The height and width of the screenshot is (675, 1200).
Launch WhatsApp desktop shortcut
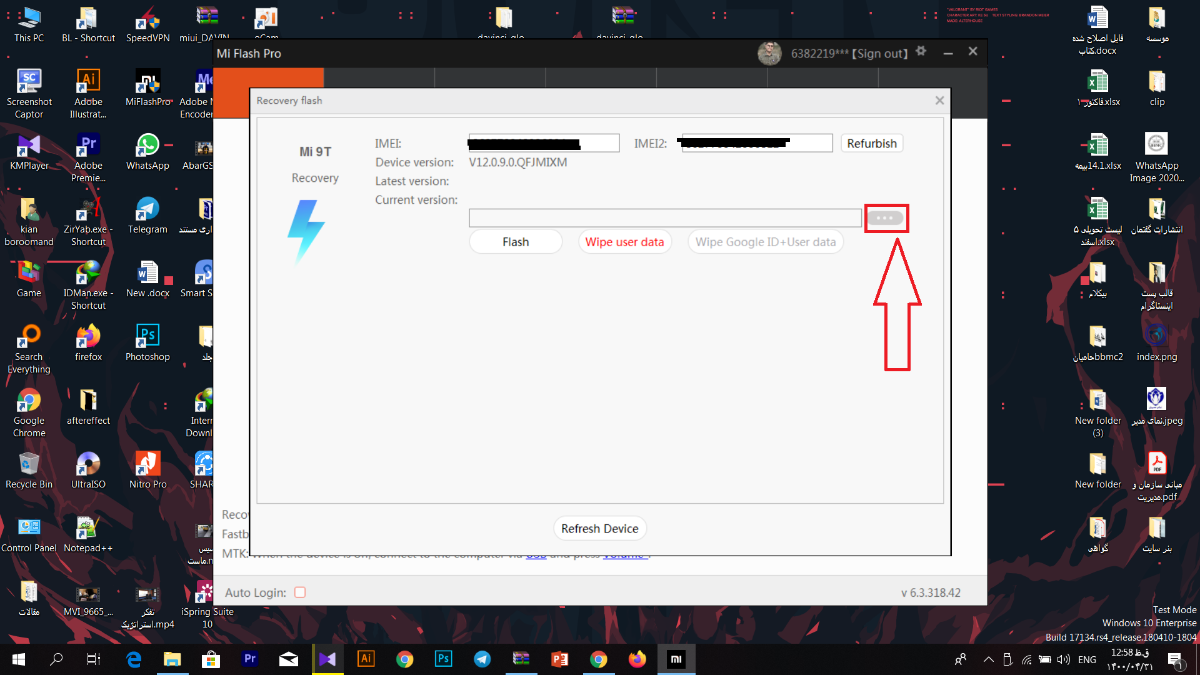148,151
